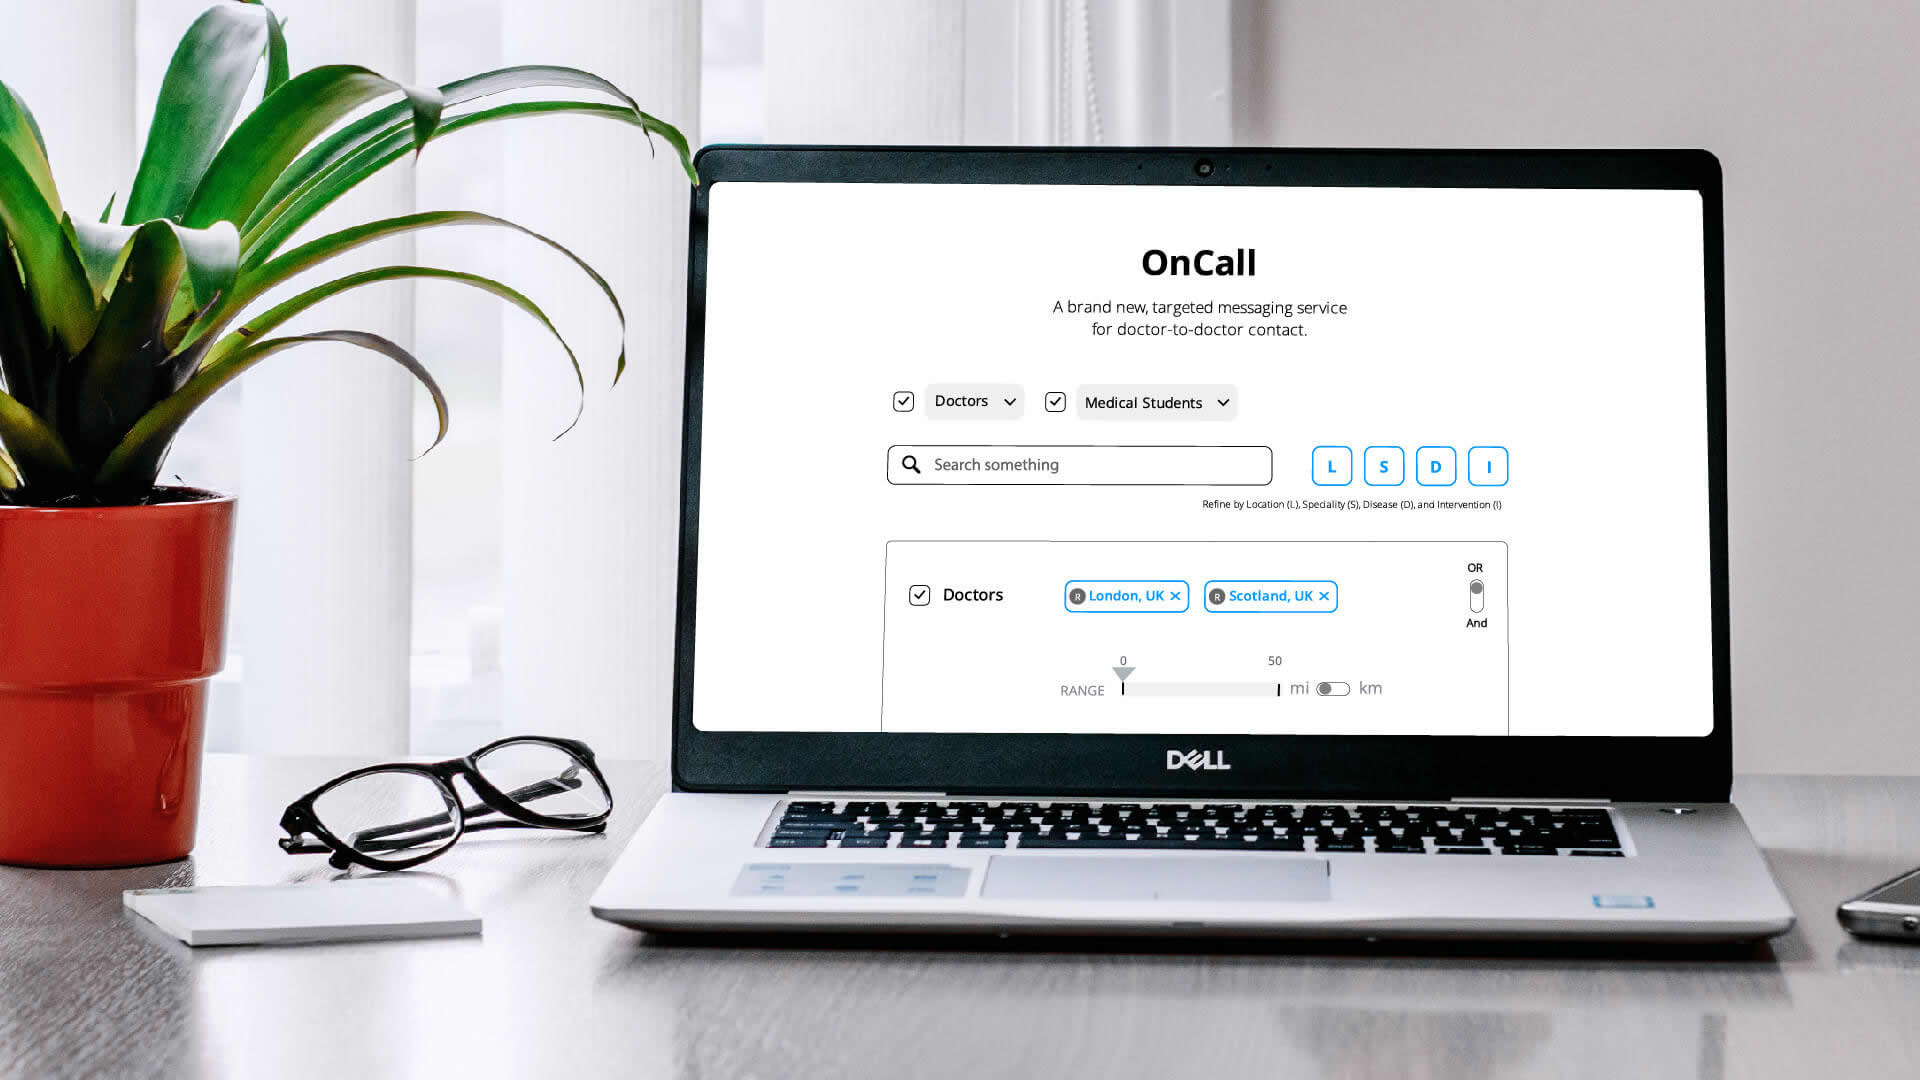This screenshot has height=1080, width=1920.
Task: Toggle Doctors filter checkbox in results panel
Action: tap(919, 595)
